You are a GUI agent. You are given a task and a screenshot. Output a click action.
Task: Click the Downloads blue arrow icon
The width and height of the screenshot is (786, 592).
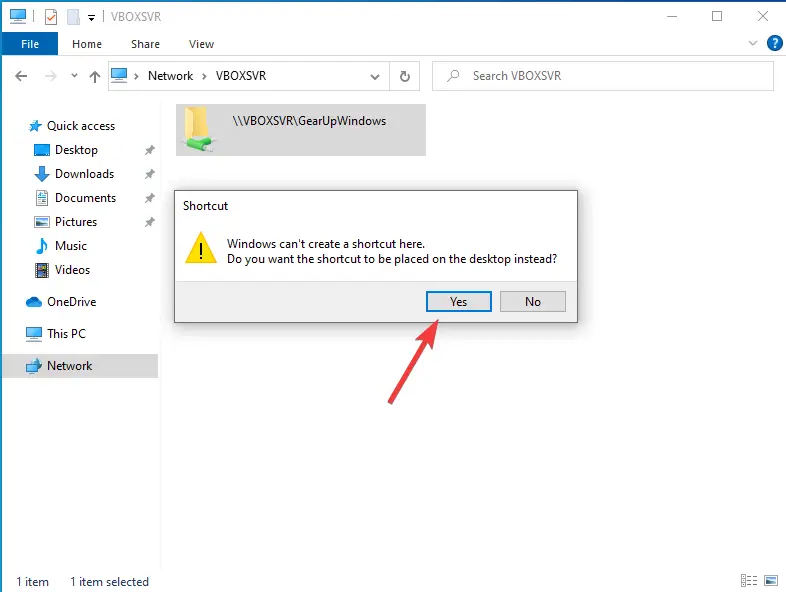coord(42,174)
